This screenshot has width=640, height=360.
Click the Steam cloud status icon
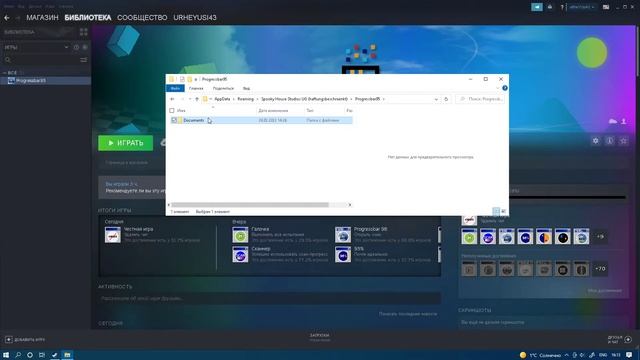tap(613, 121)
